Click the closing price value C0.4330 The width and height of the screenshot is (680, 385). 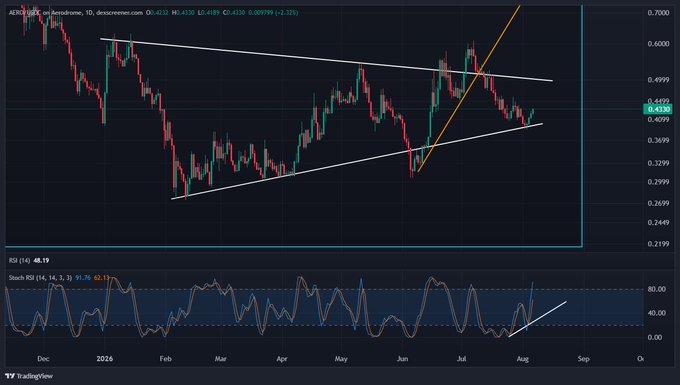[x=235, y=13]
